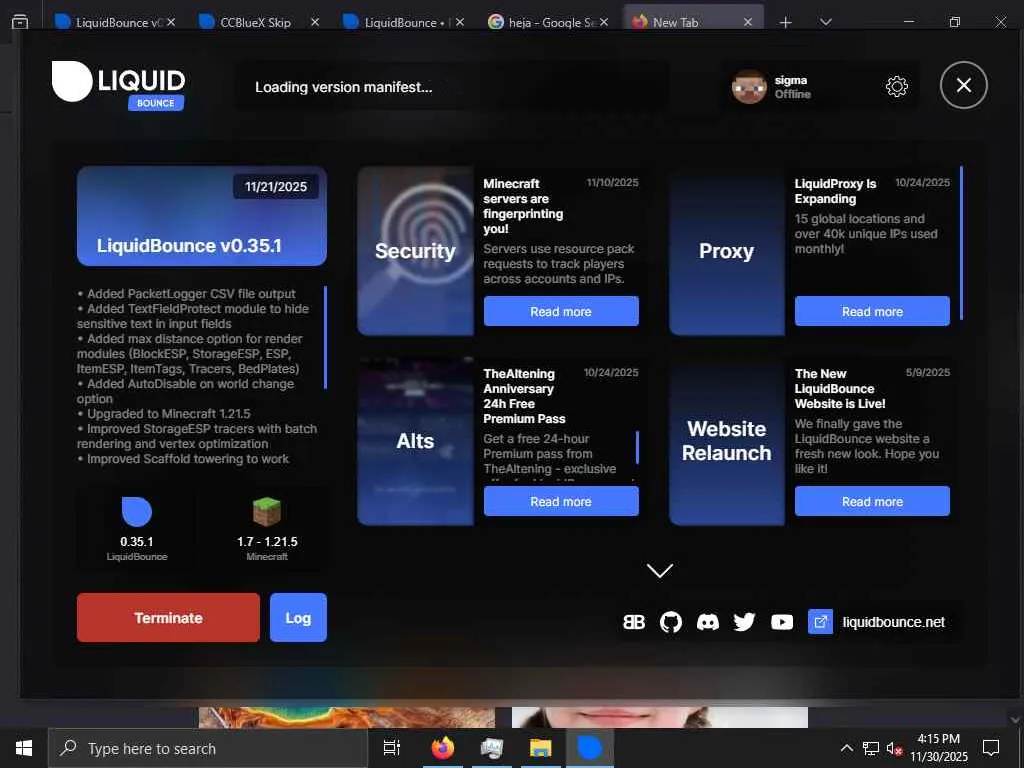The image size is (1024, 768).
Task: Terminate the running client
Action: tap(168, 617)
